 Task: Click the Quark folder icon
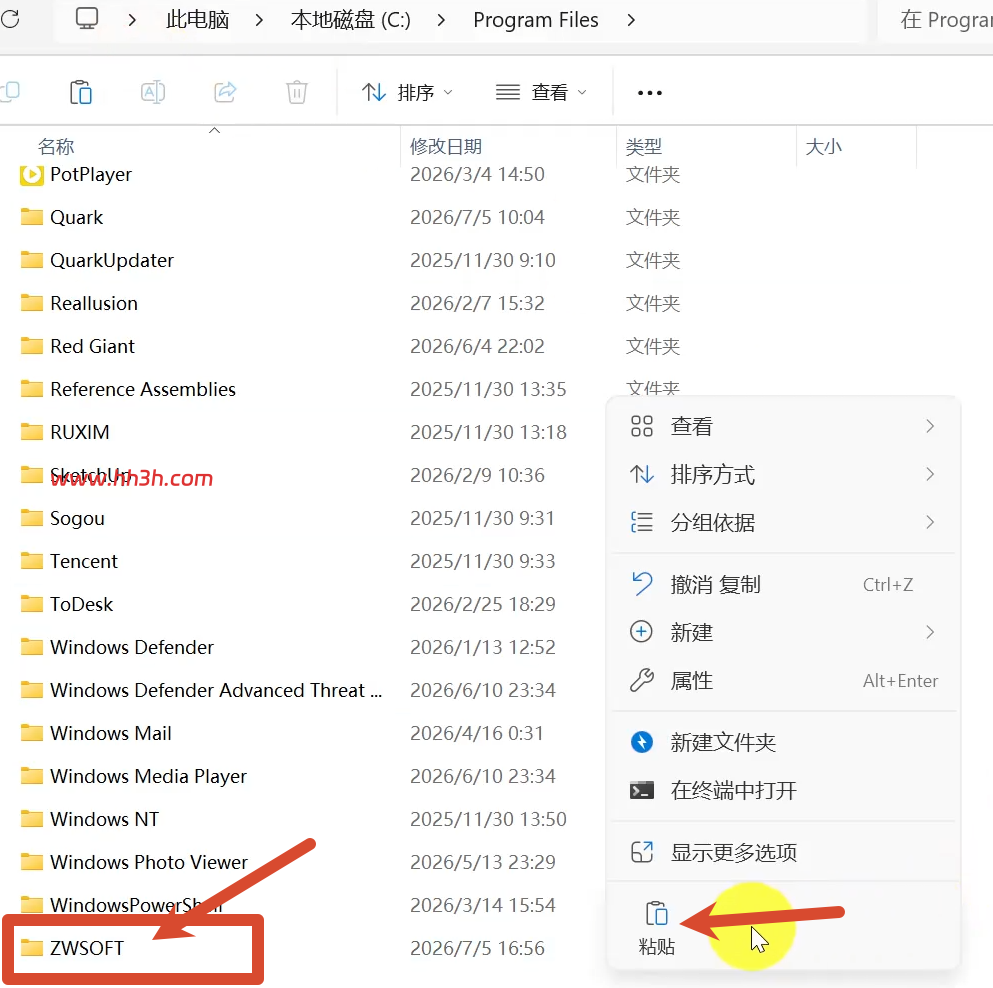coord(32,217)
